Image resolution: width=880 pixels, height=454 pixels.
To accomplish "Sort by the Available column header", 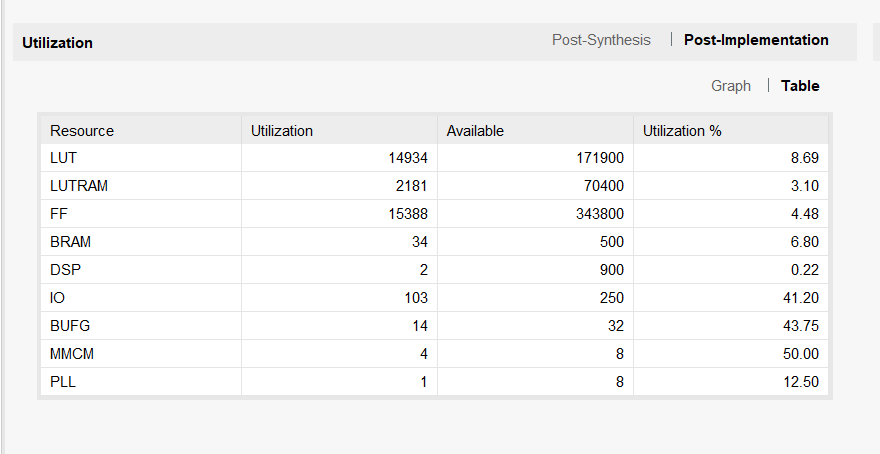I will click(475, 131).
